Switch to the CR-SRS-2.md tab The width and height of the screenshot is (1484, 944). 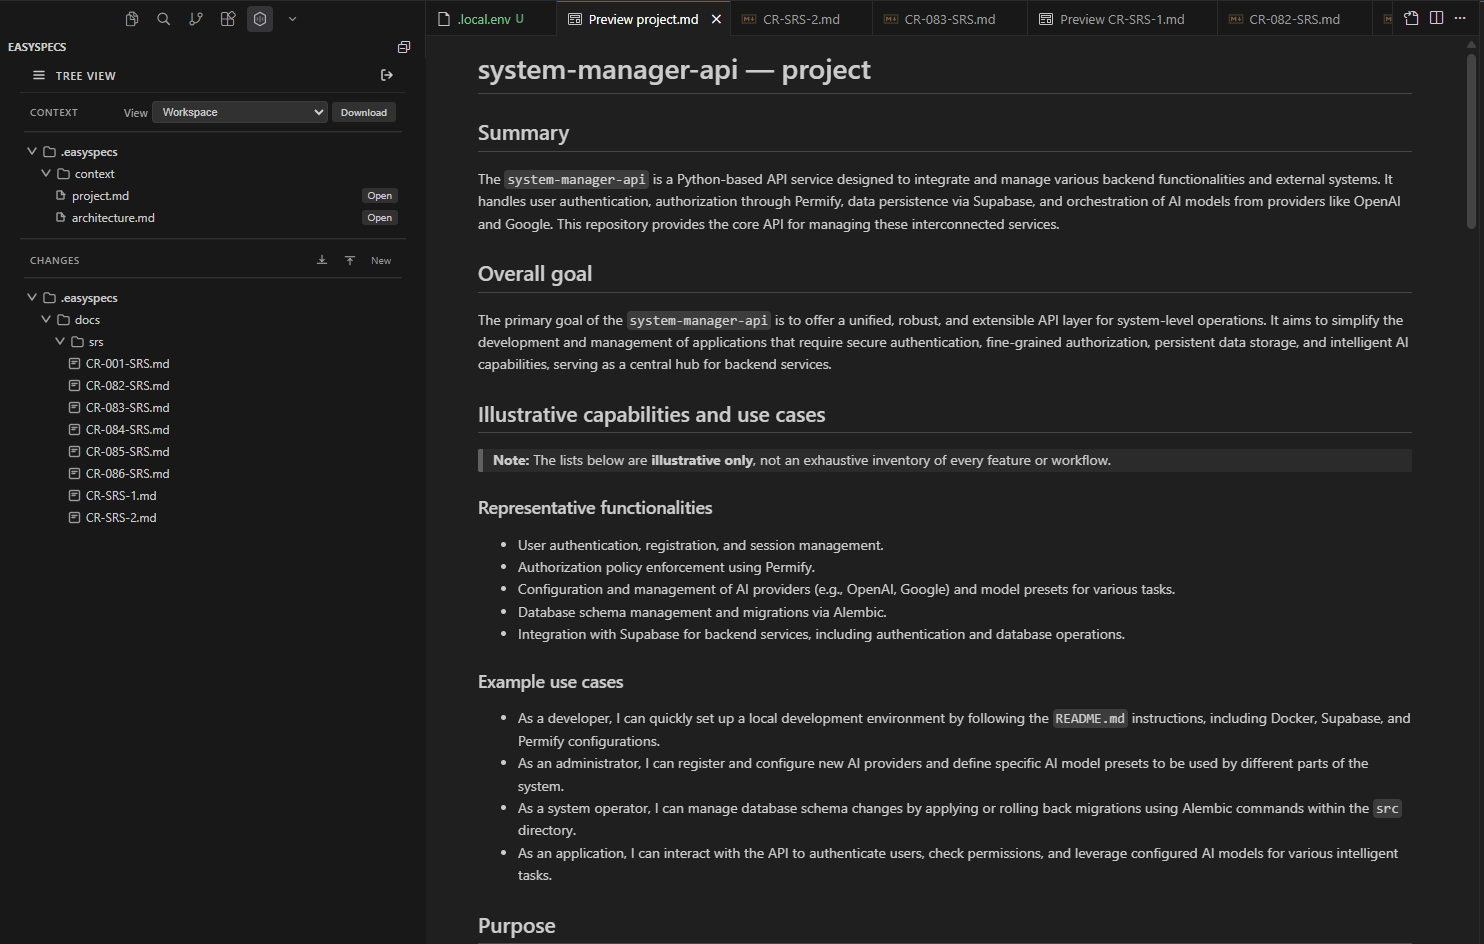[x=801, y=19]
